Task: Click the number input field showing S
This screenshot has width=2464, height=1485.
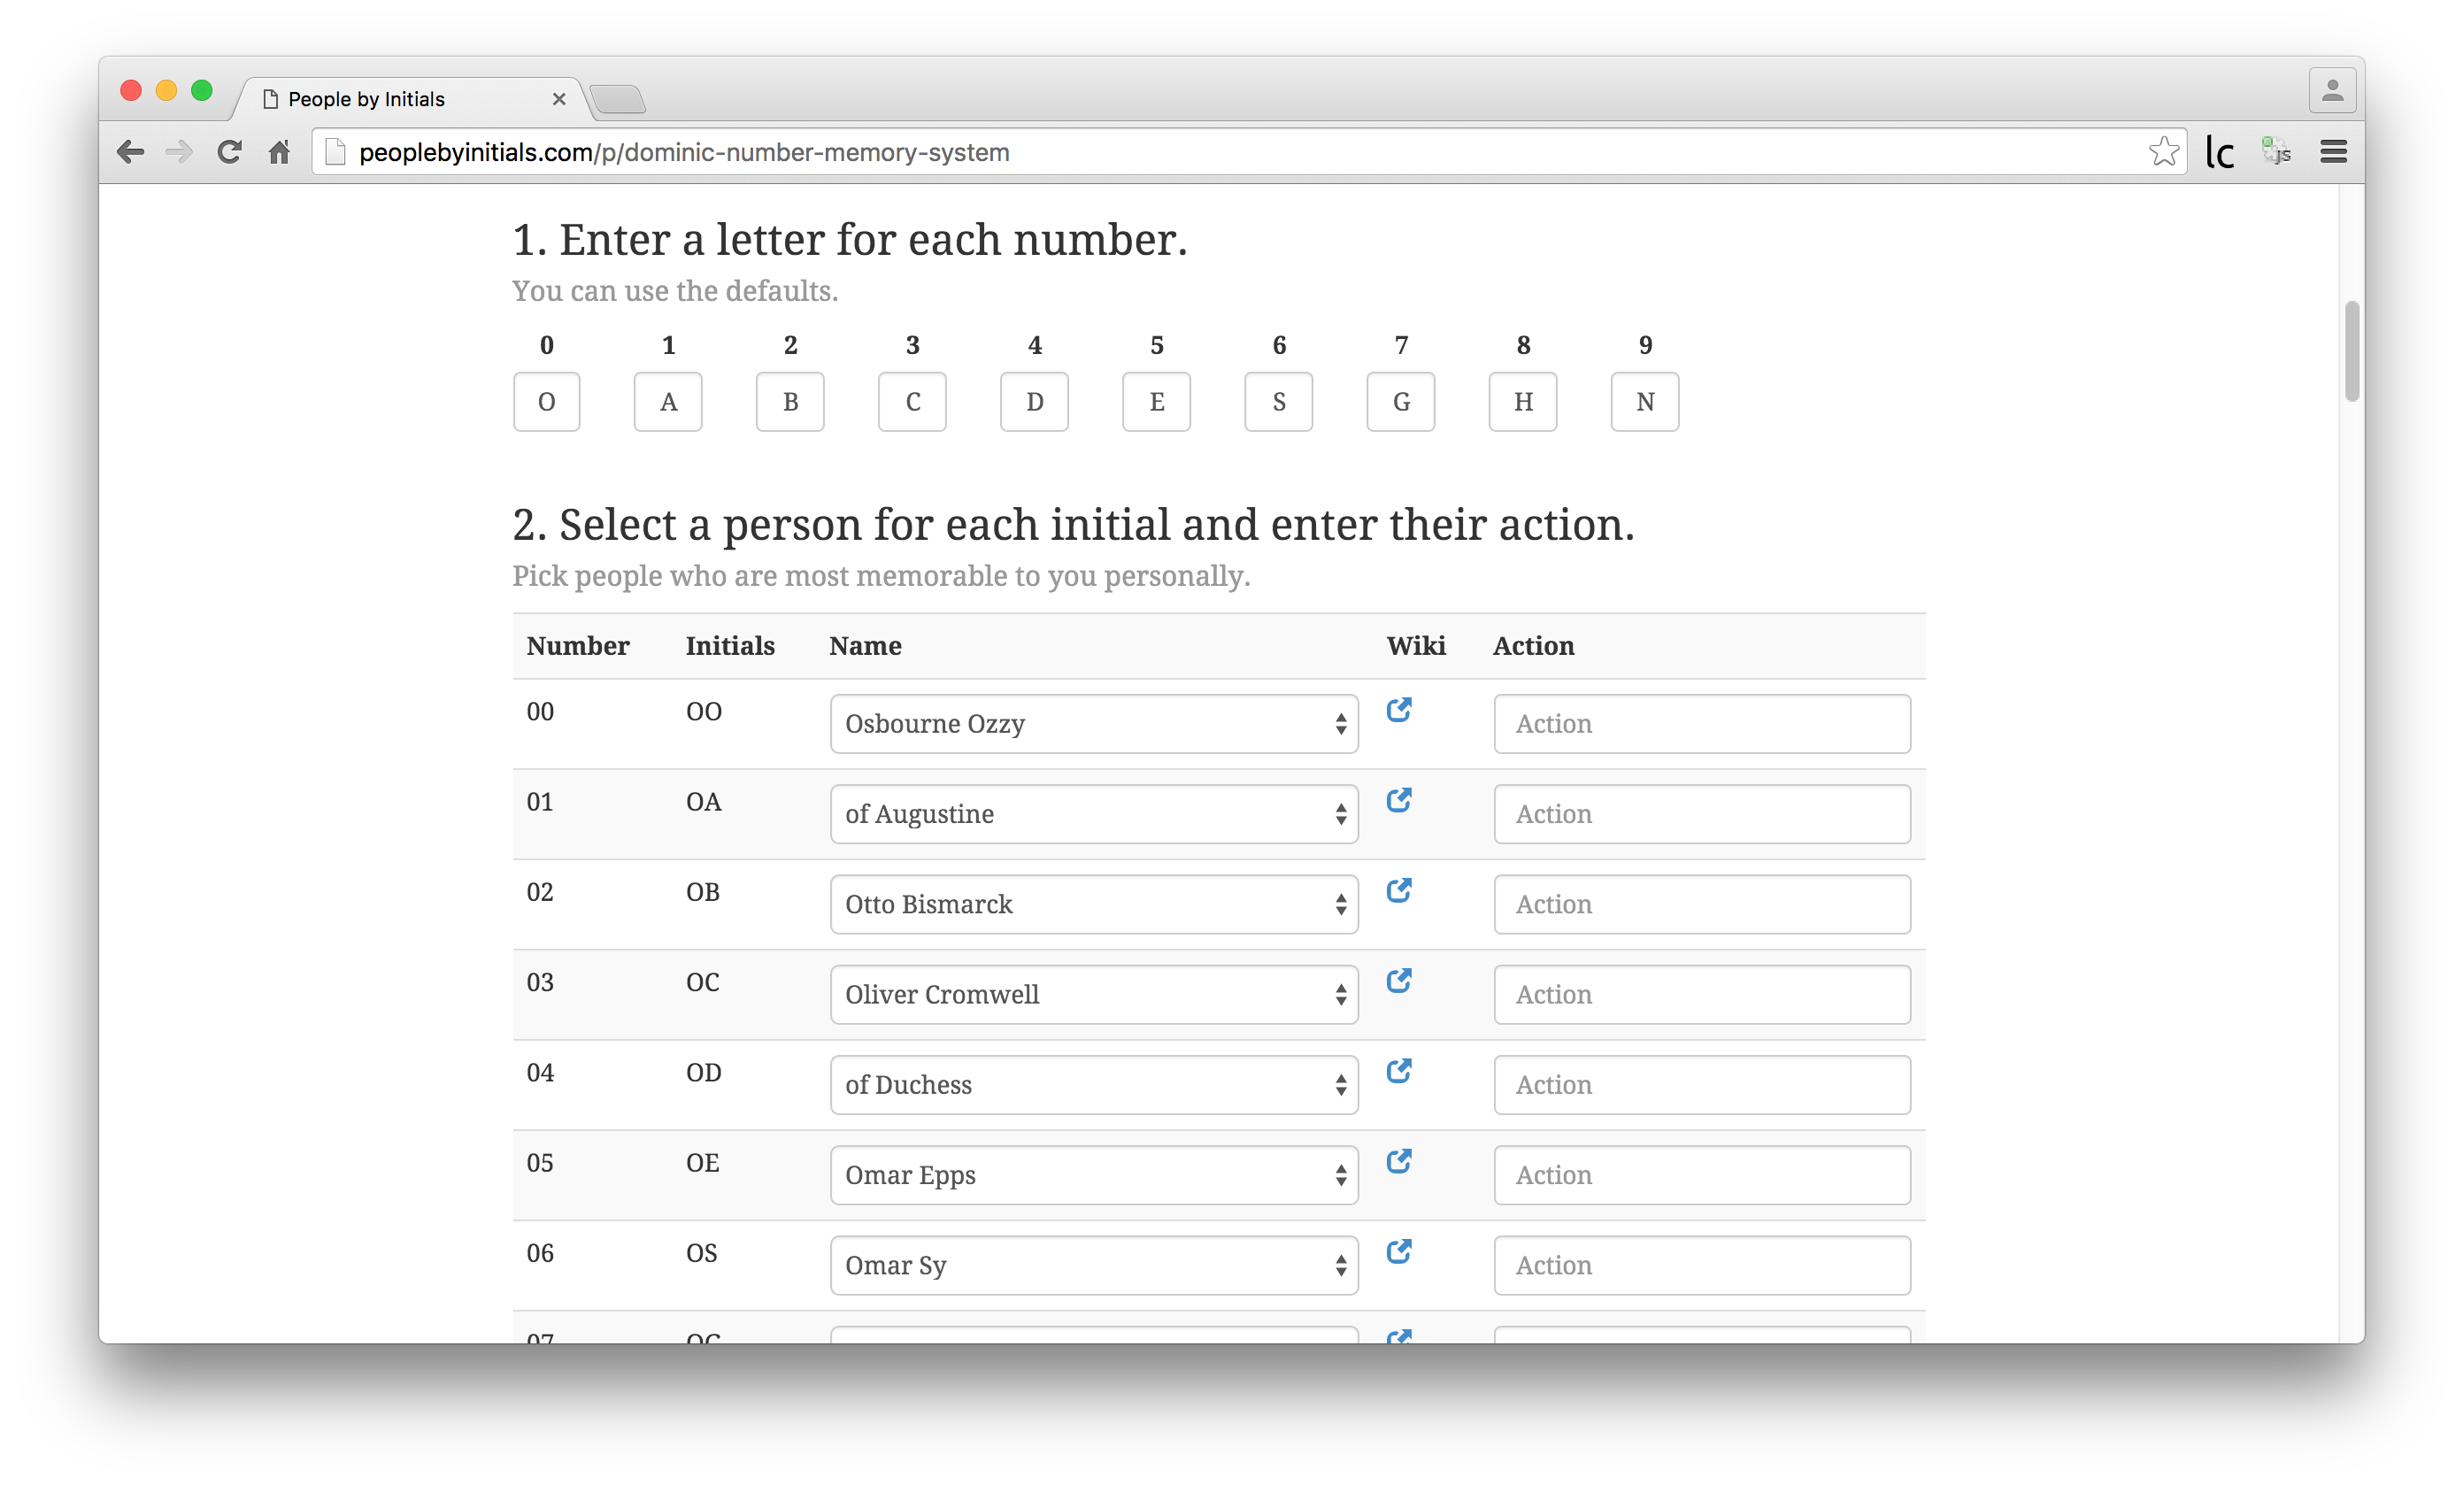Action: pyautogui.click(x=1280, y=399)
